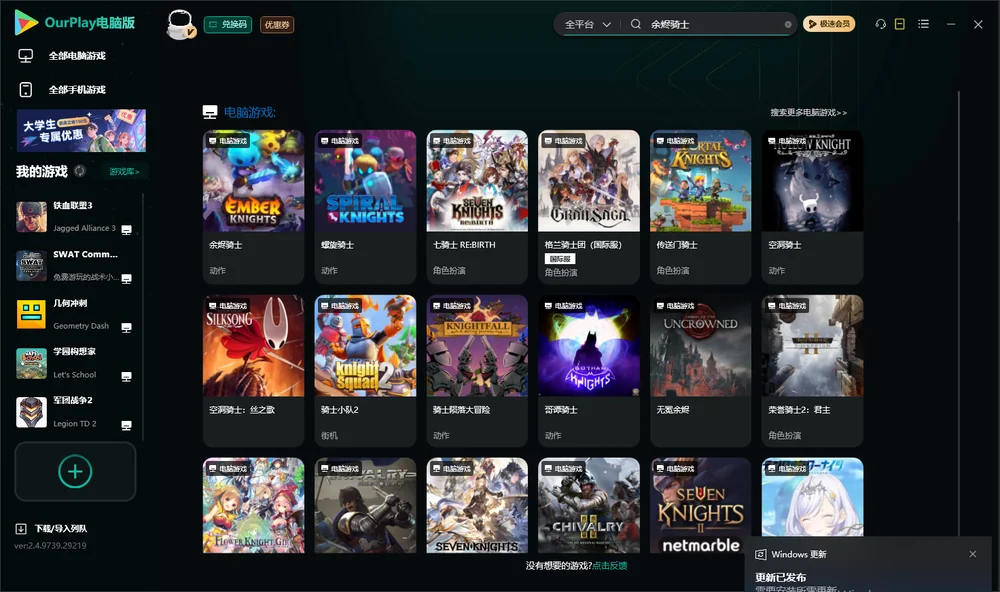Select SWAT Commander in my games list
The width and height of the screenshot is (1000, 592).
tap(75, 266)
